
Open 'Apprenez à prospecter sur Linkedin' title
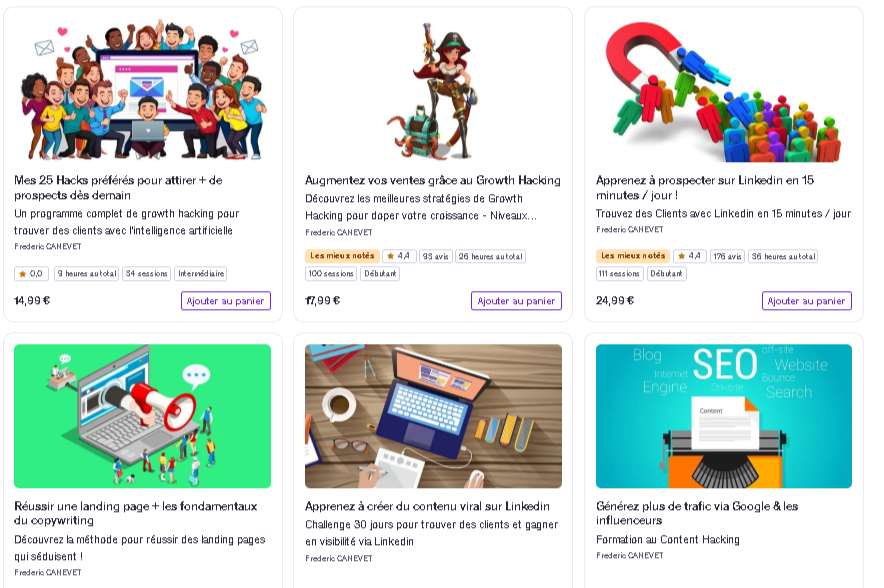click(705, 188)
